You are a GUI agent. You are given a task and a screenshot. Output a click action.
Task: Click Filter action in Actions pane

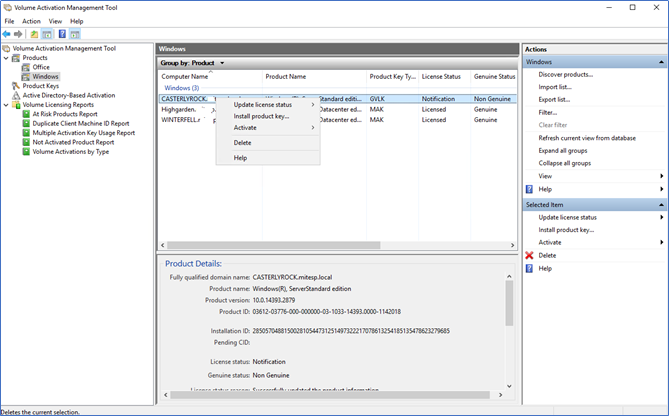(547, 113)
